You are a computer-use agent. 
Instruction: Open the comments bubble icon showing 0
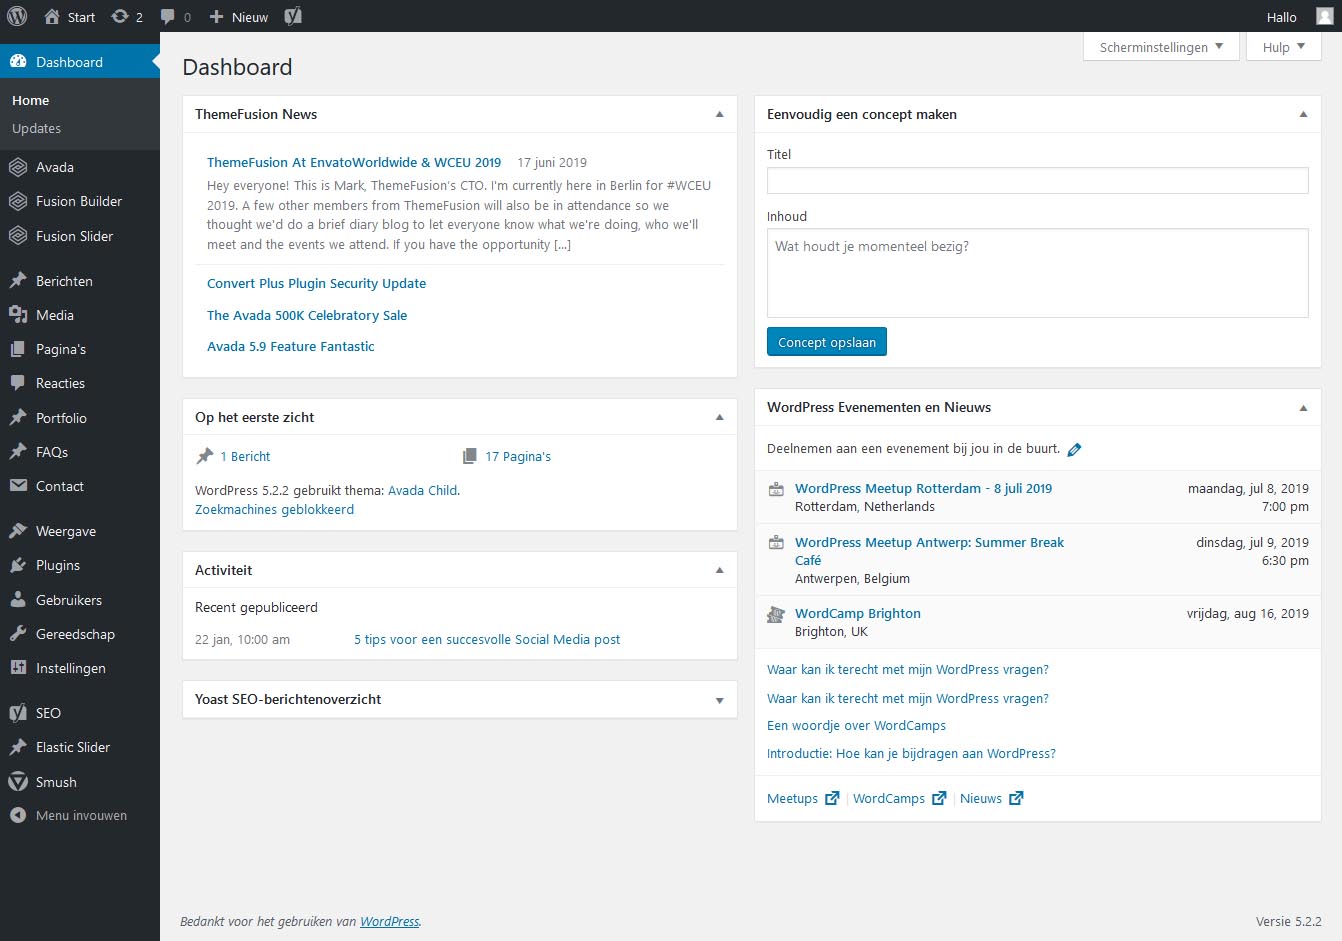point(167,16)
